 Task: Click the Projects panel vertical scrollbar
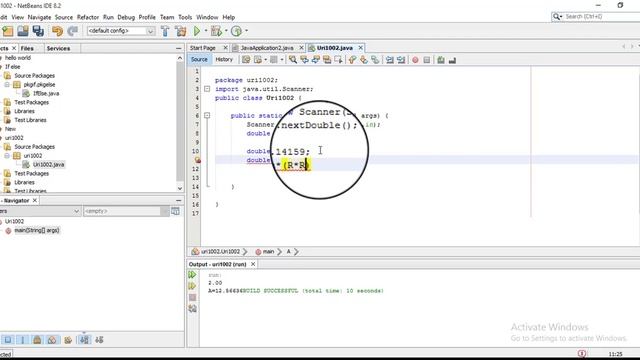pyautogui.click(x=180, y=122)
